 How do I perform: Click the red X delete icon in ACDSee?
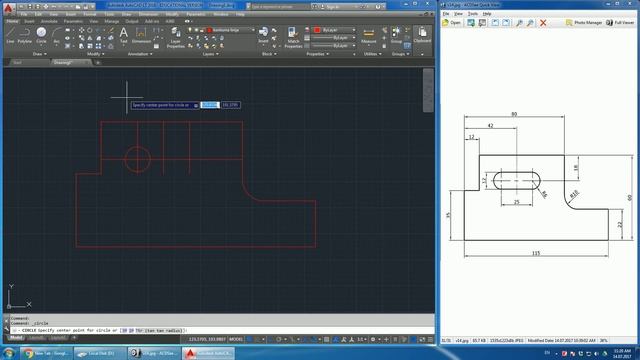(543, 23)
